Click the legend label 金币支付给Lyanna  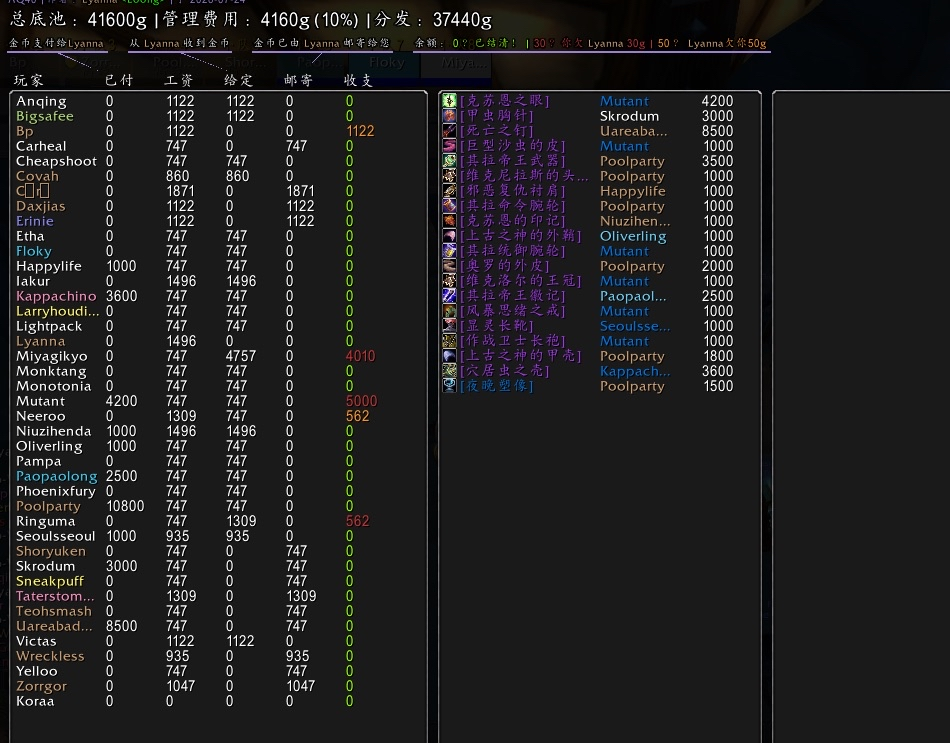point(56,43)
